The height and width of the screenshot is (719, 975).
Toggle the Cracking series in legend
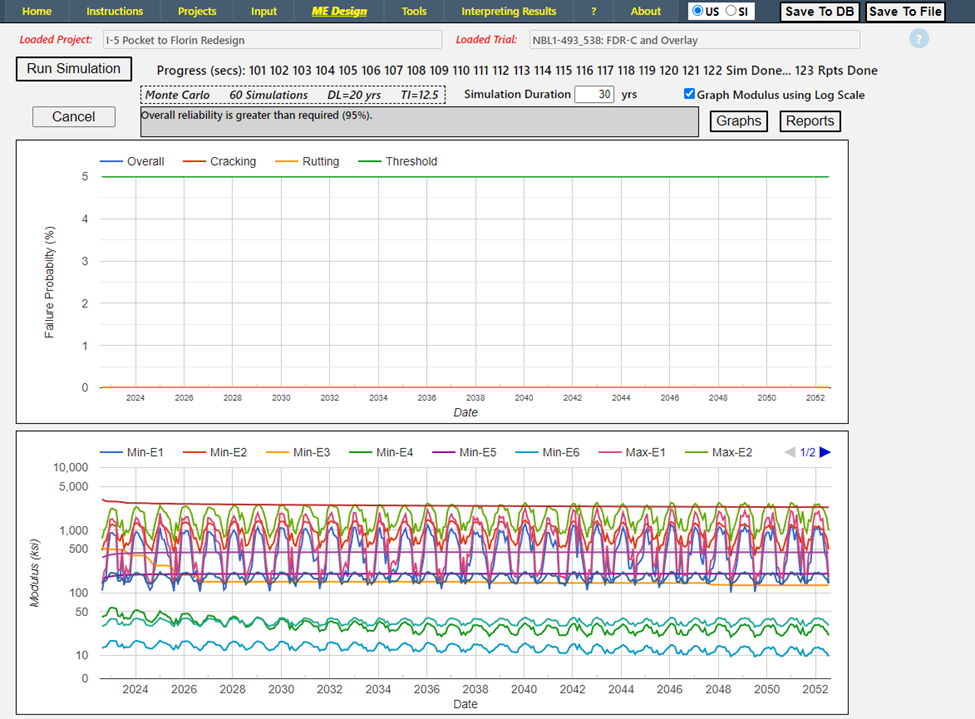point(232,161)
